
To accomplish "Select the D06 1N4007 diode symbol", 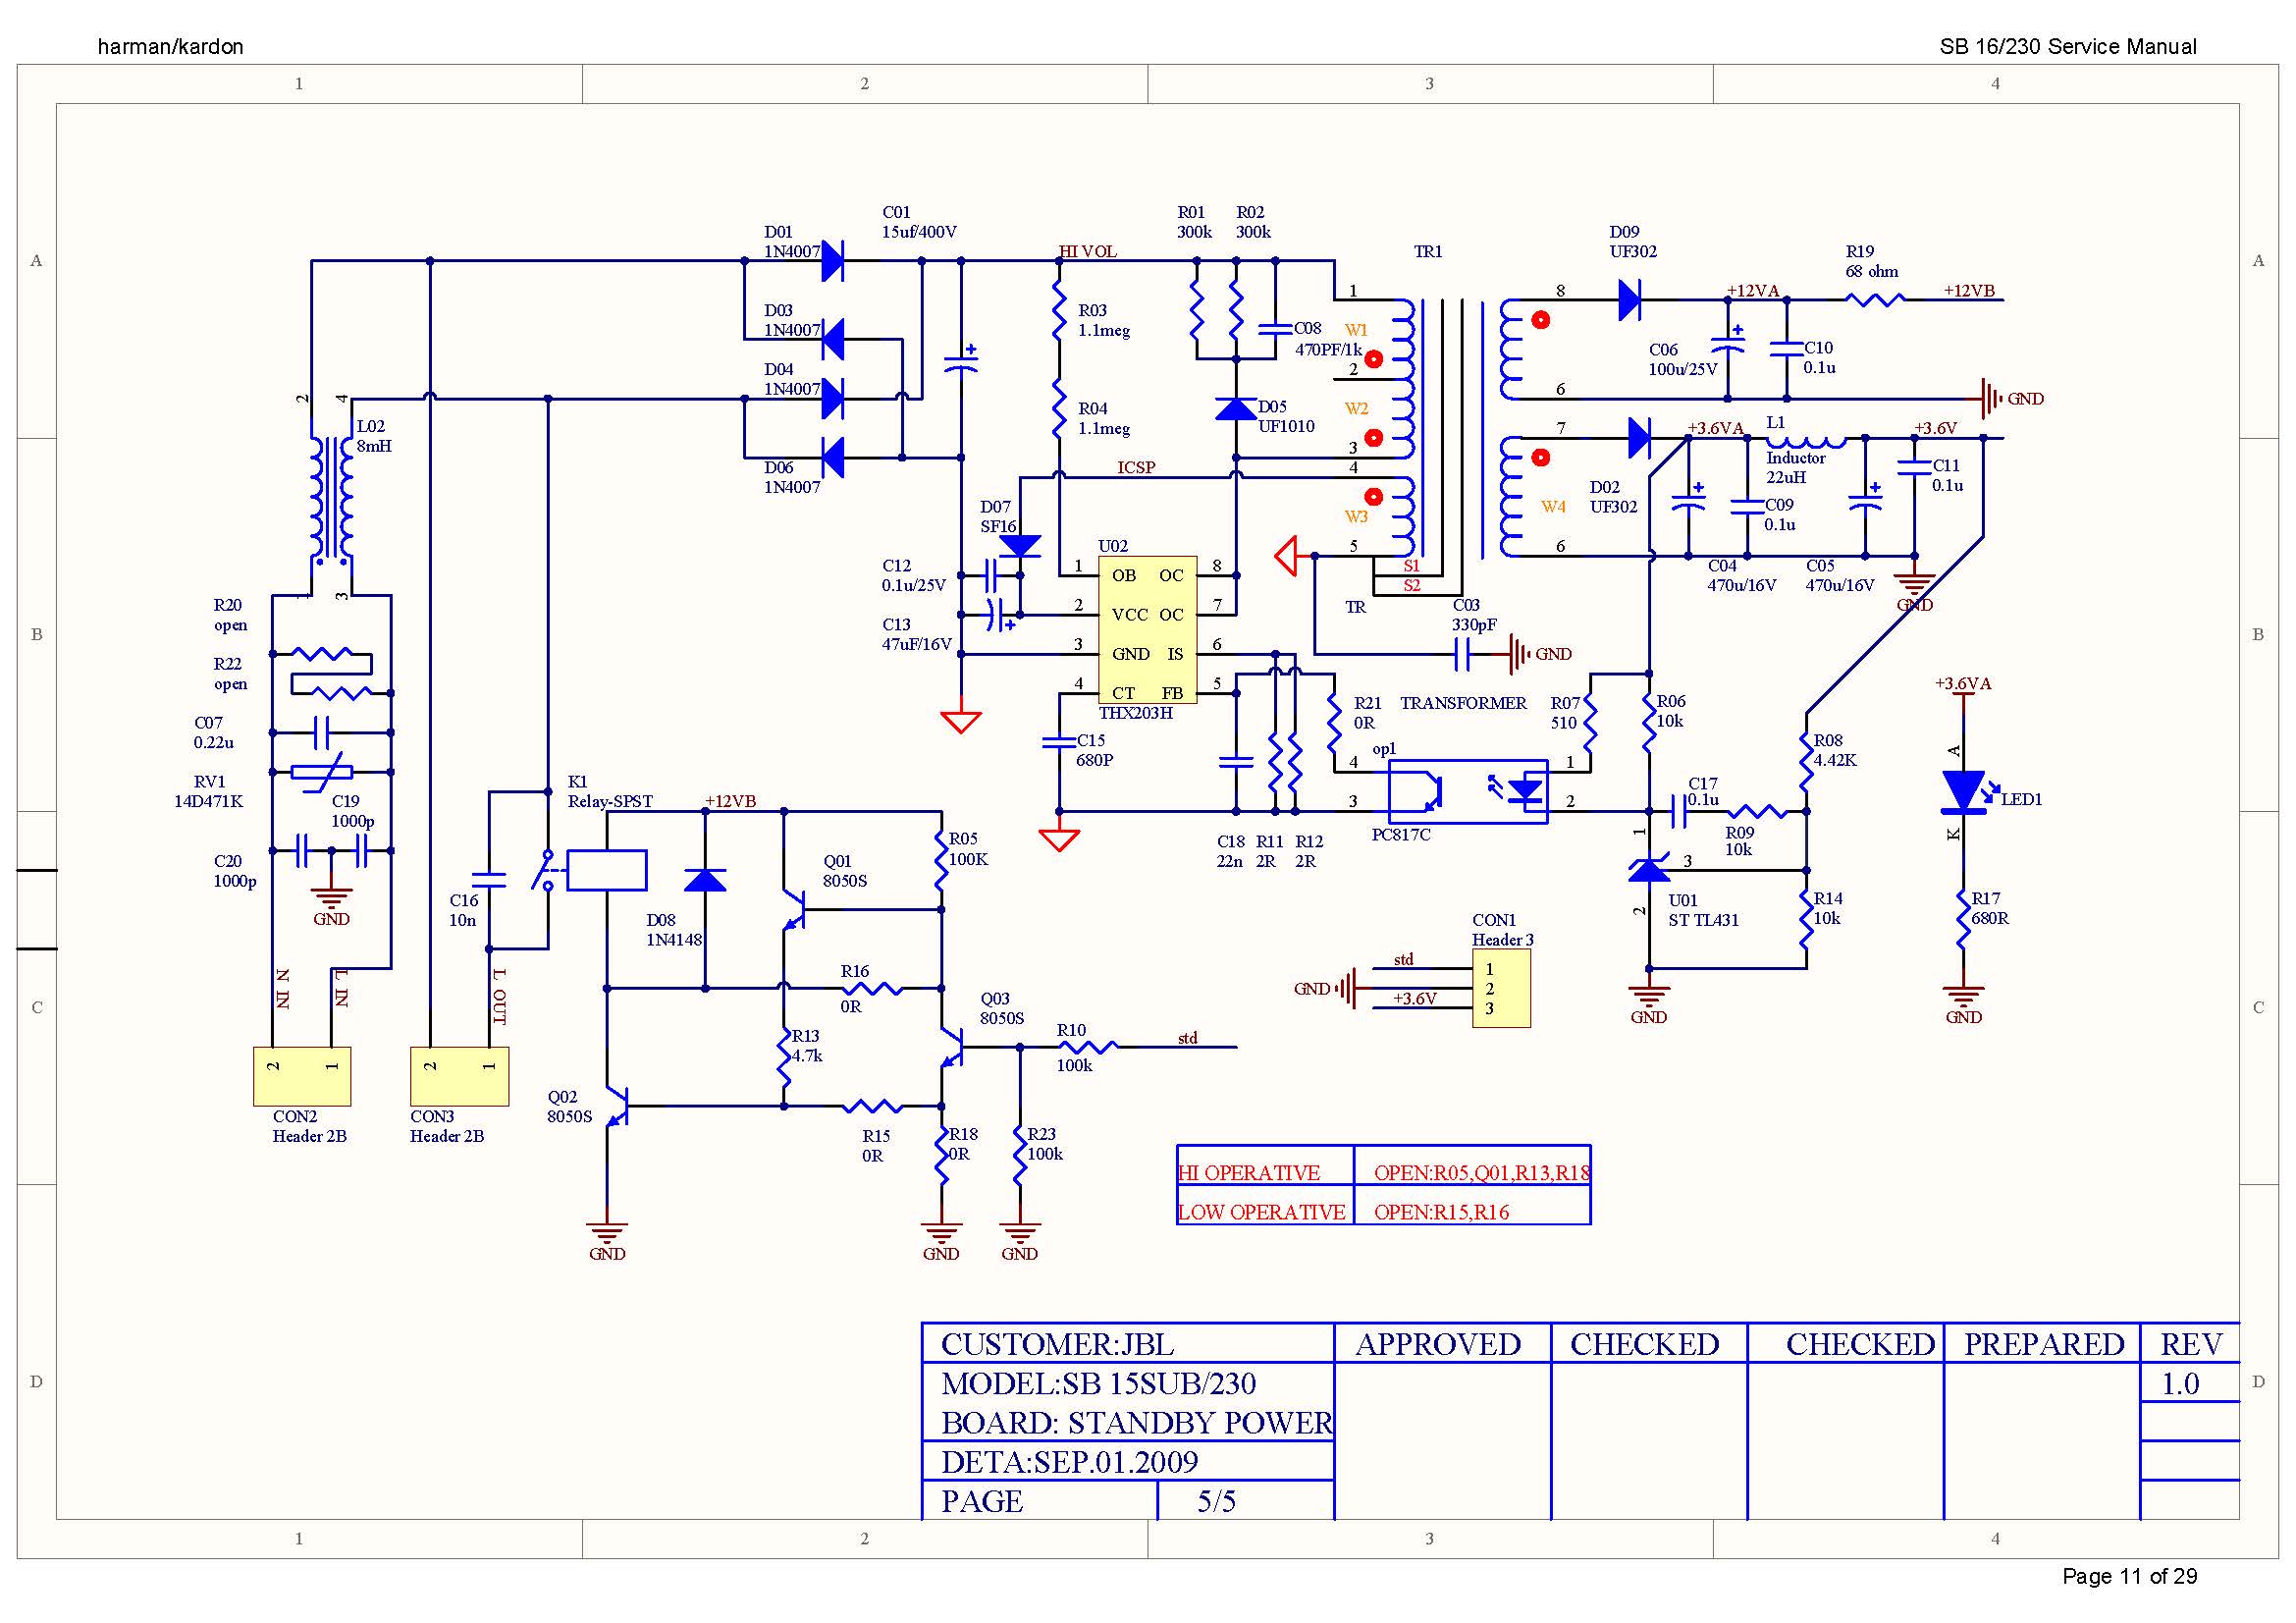I will click(832, 458).
